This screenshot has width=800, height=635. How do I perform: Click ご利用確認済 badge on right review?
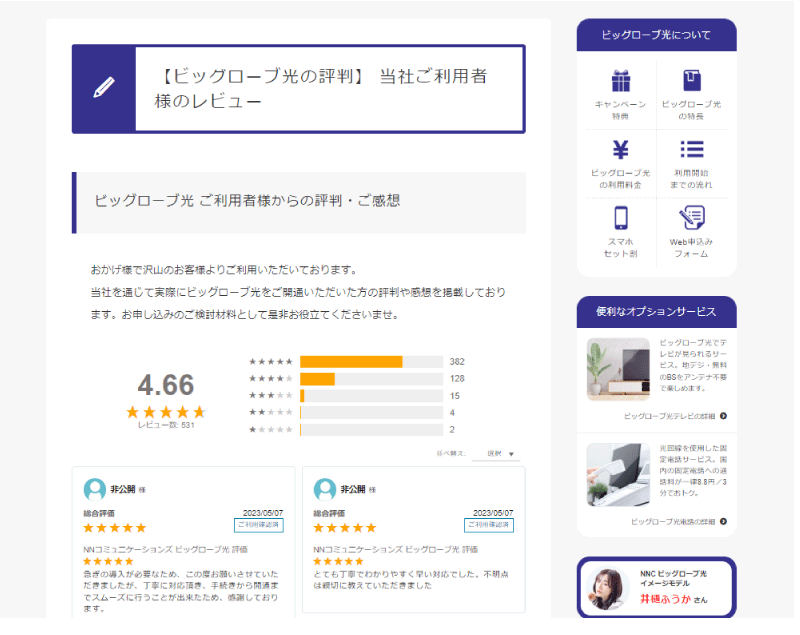pyautogui.click(x=489, y=525)
